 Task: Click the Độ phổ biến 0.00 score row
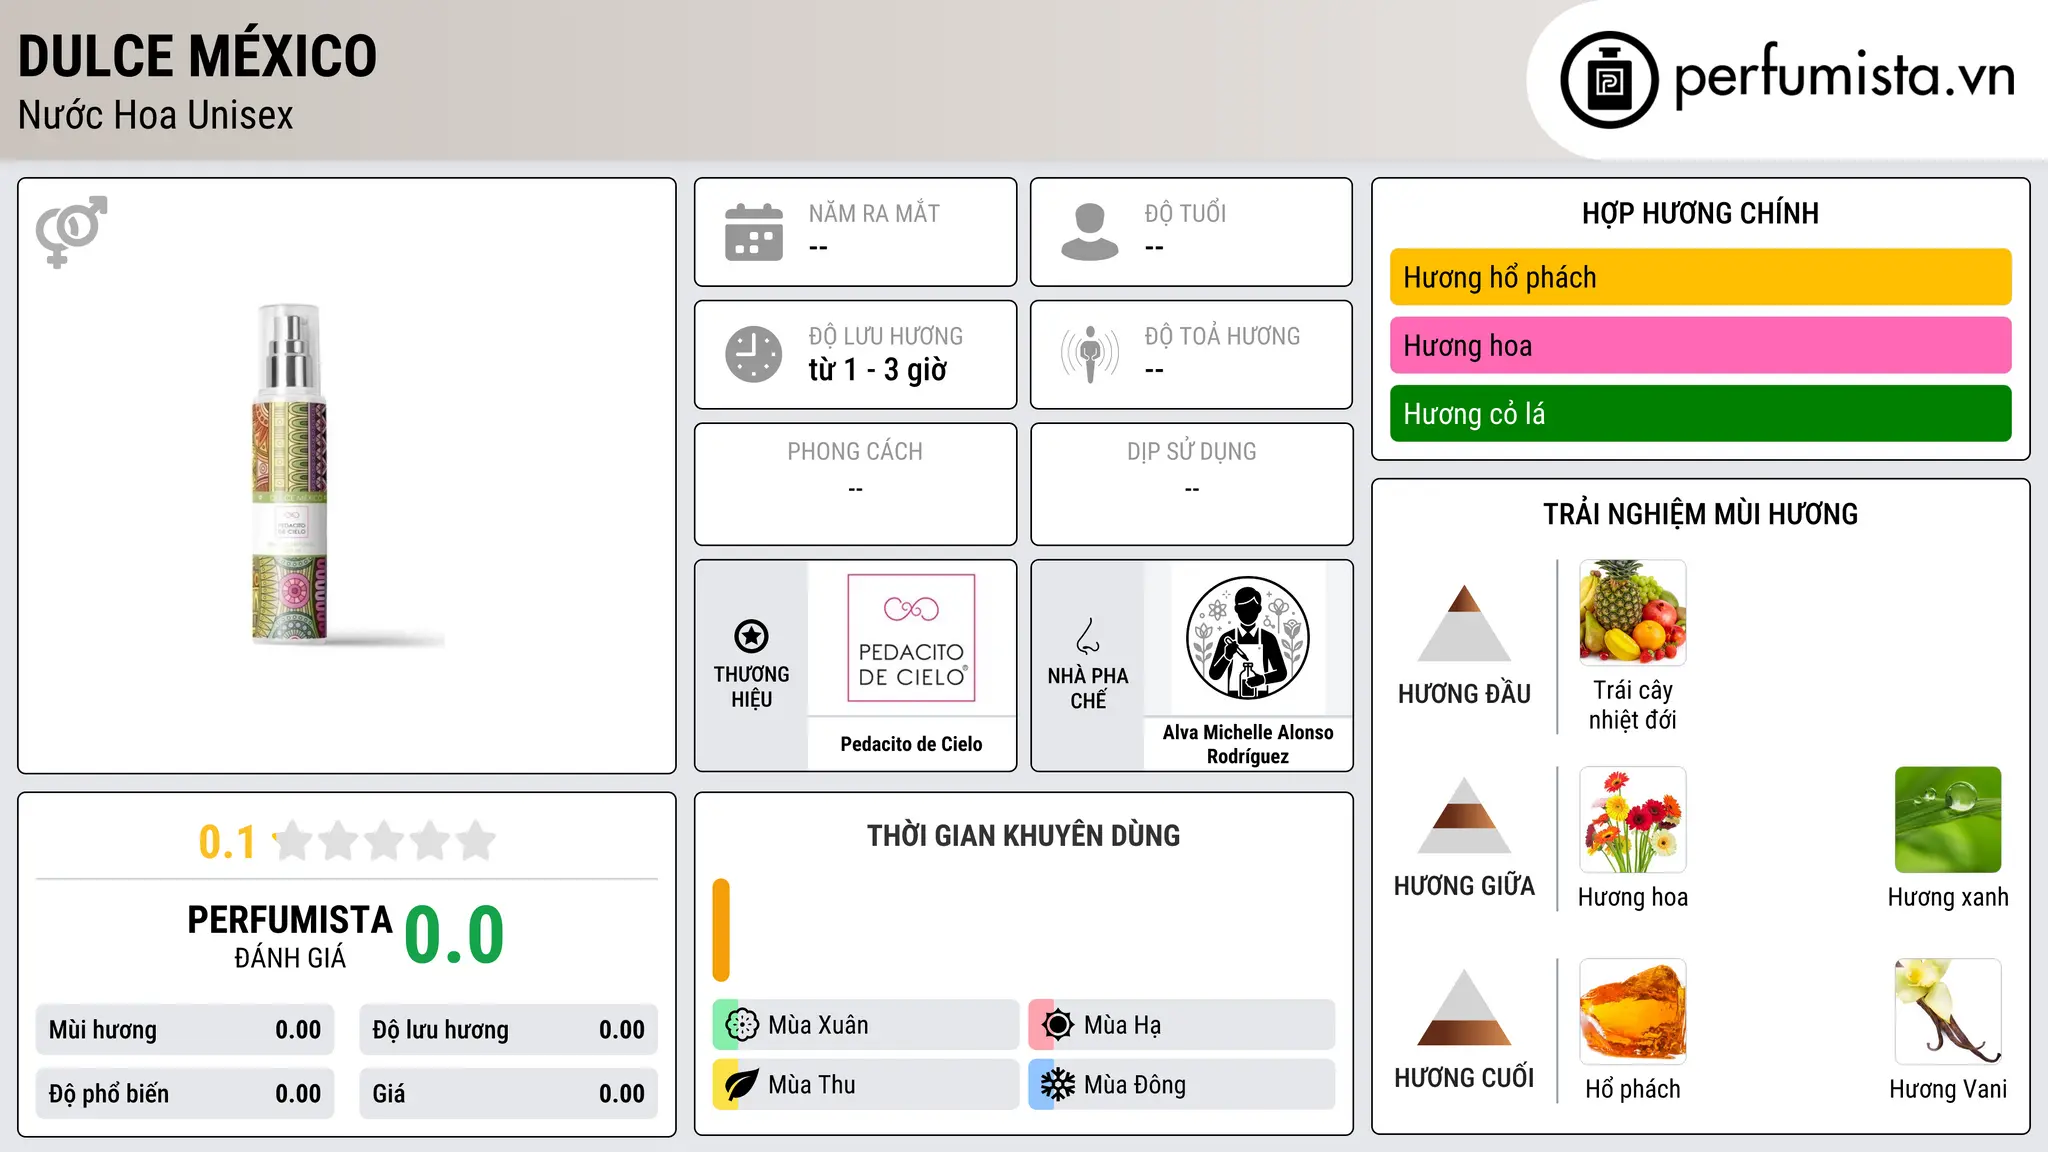click(x=185, y=1094)
